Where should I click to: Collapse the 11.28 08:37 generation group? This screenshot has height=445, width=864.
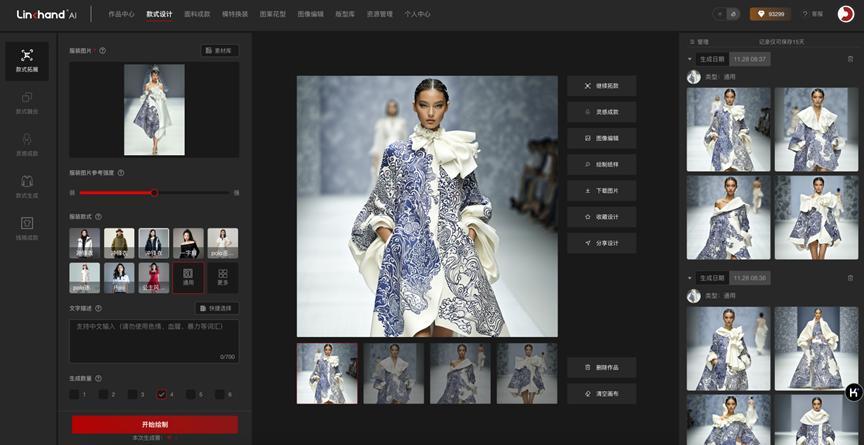690,59
